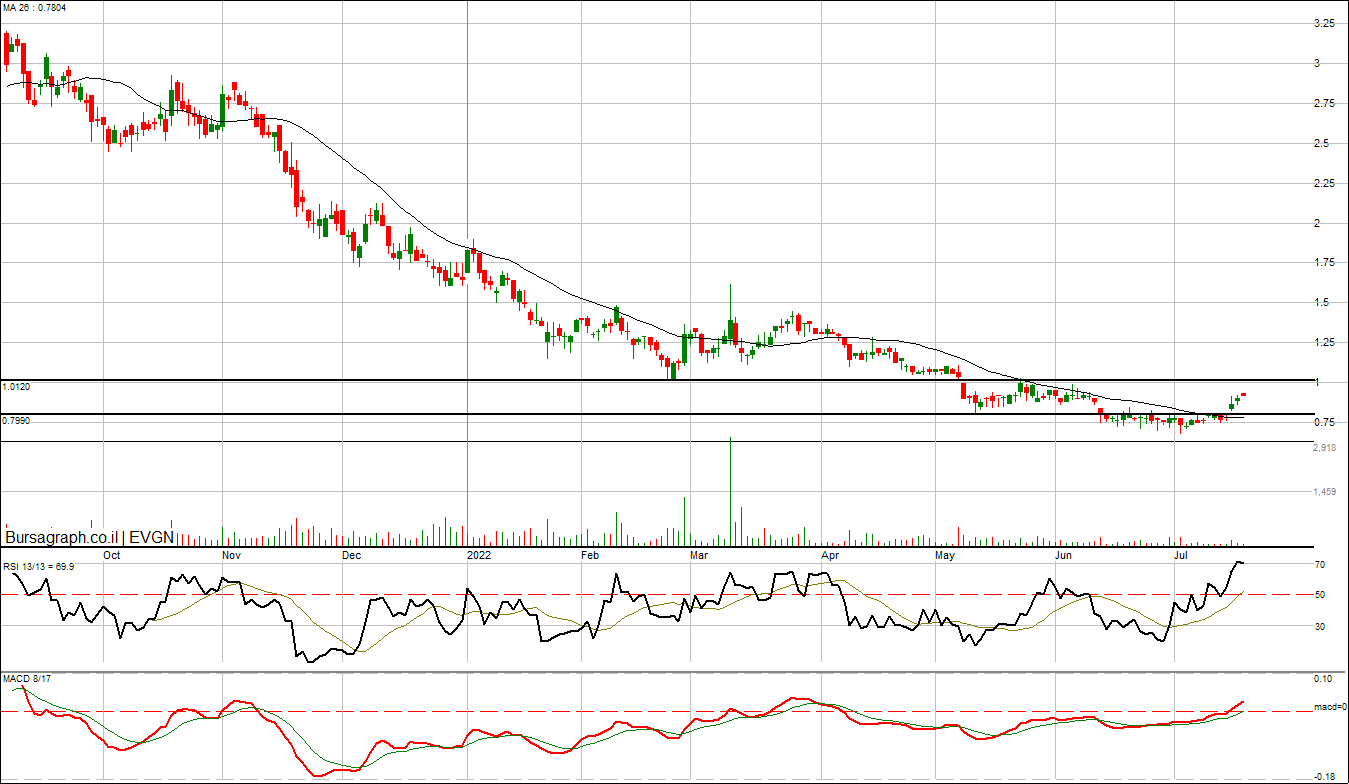Screen dimensions: 1349x784
Task: Click the tallest volume bar in March
Action: (x=731, y=490)
